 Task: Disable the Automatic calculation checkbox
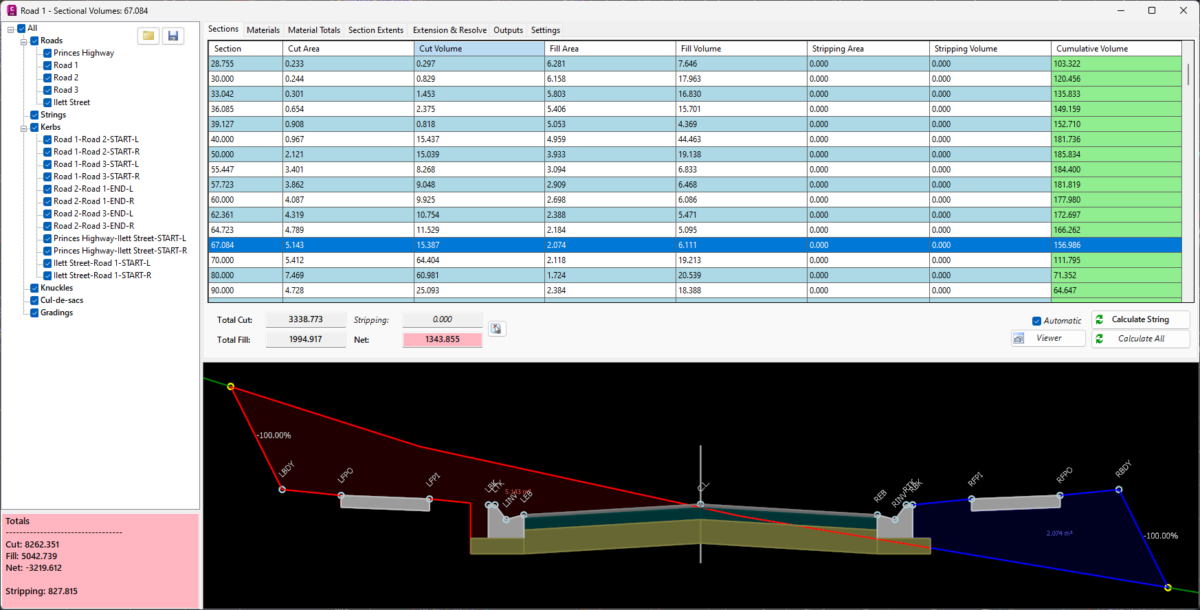click(x=1036, y=321)
